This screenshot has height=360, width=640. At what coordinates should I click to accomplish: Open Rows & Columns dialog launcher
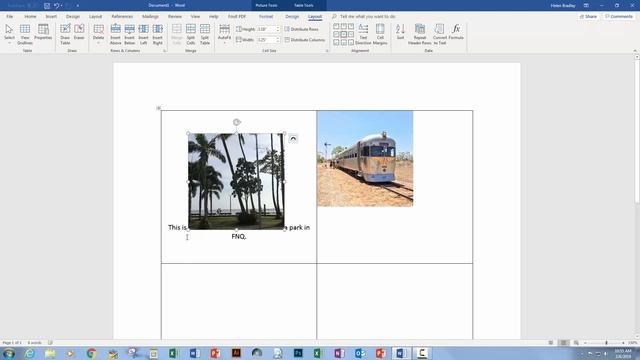[165, 51]
